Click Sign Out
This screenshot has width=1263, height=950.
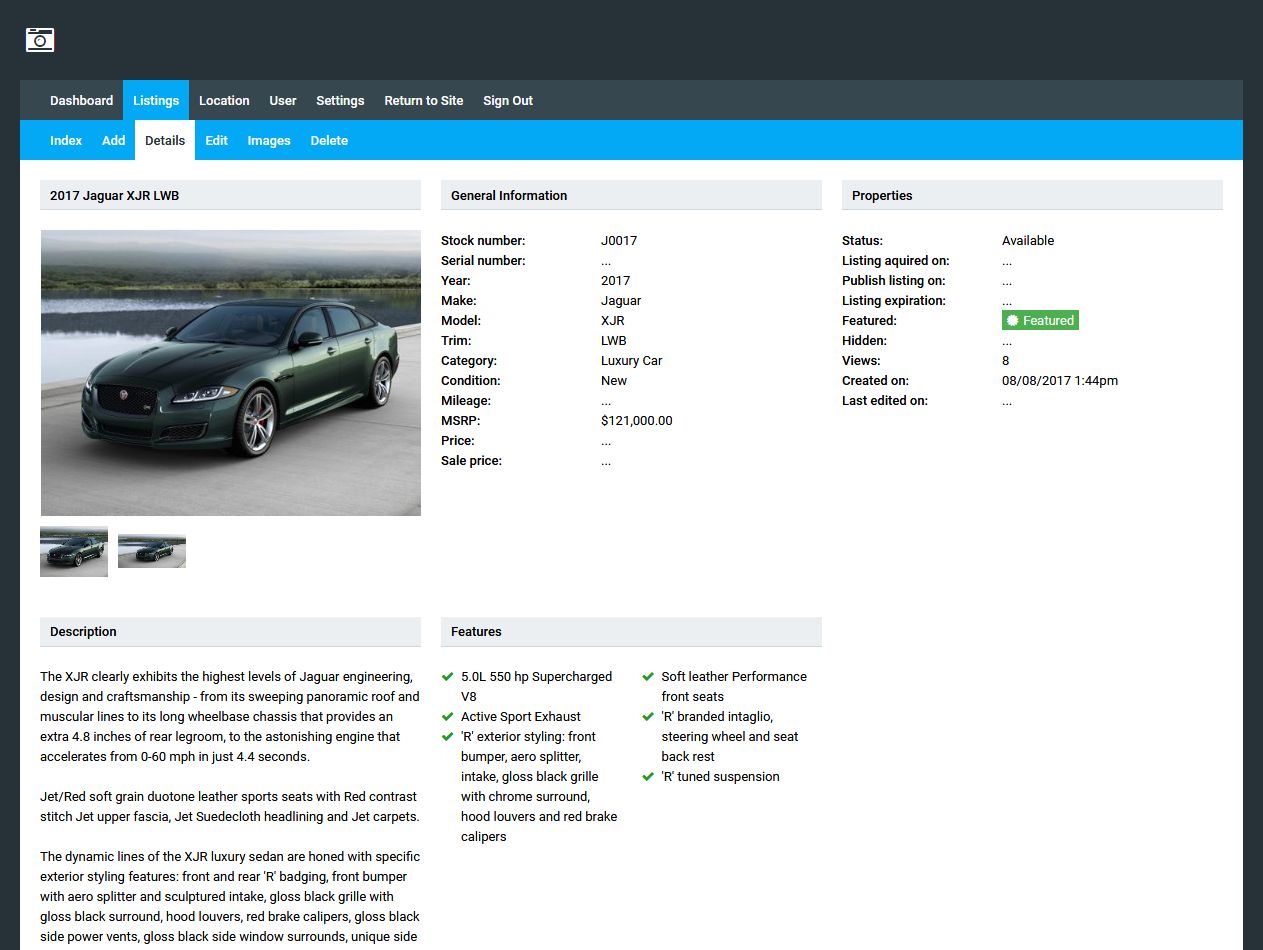[508, 101]
